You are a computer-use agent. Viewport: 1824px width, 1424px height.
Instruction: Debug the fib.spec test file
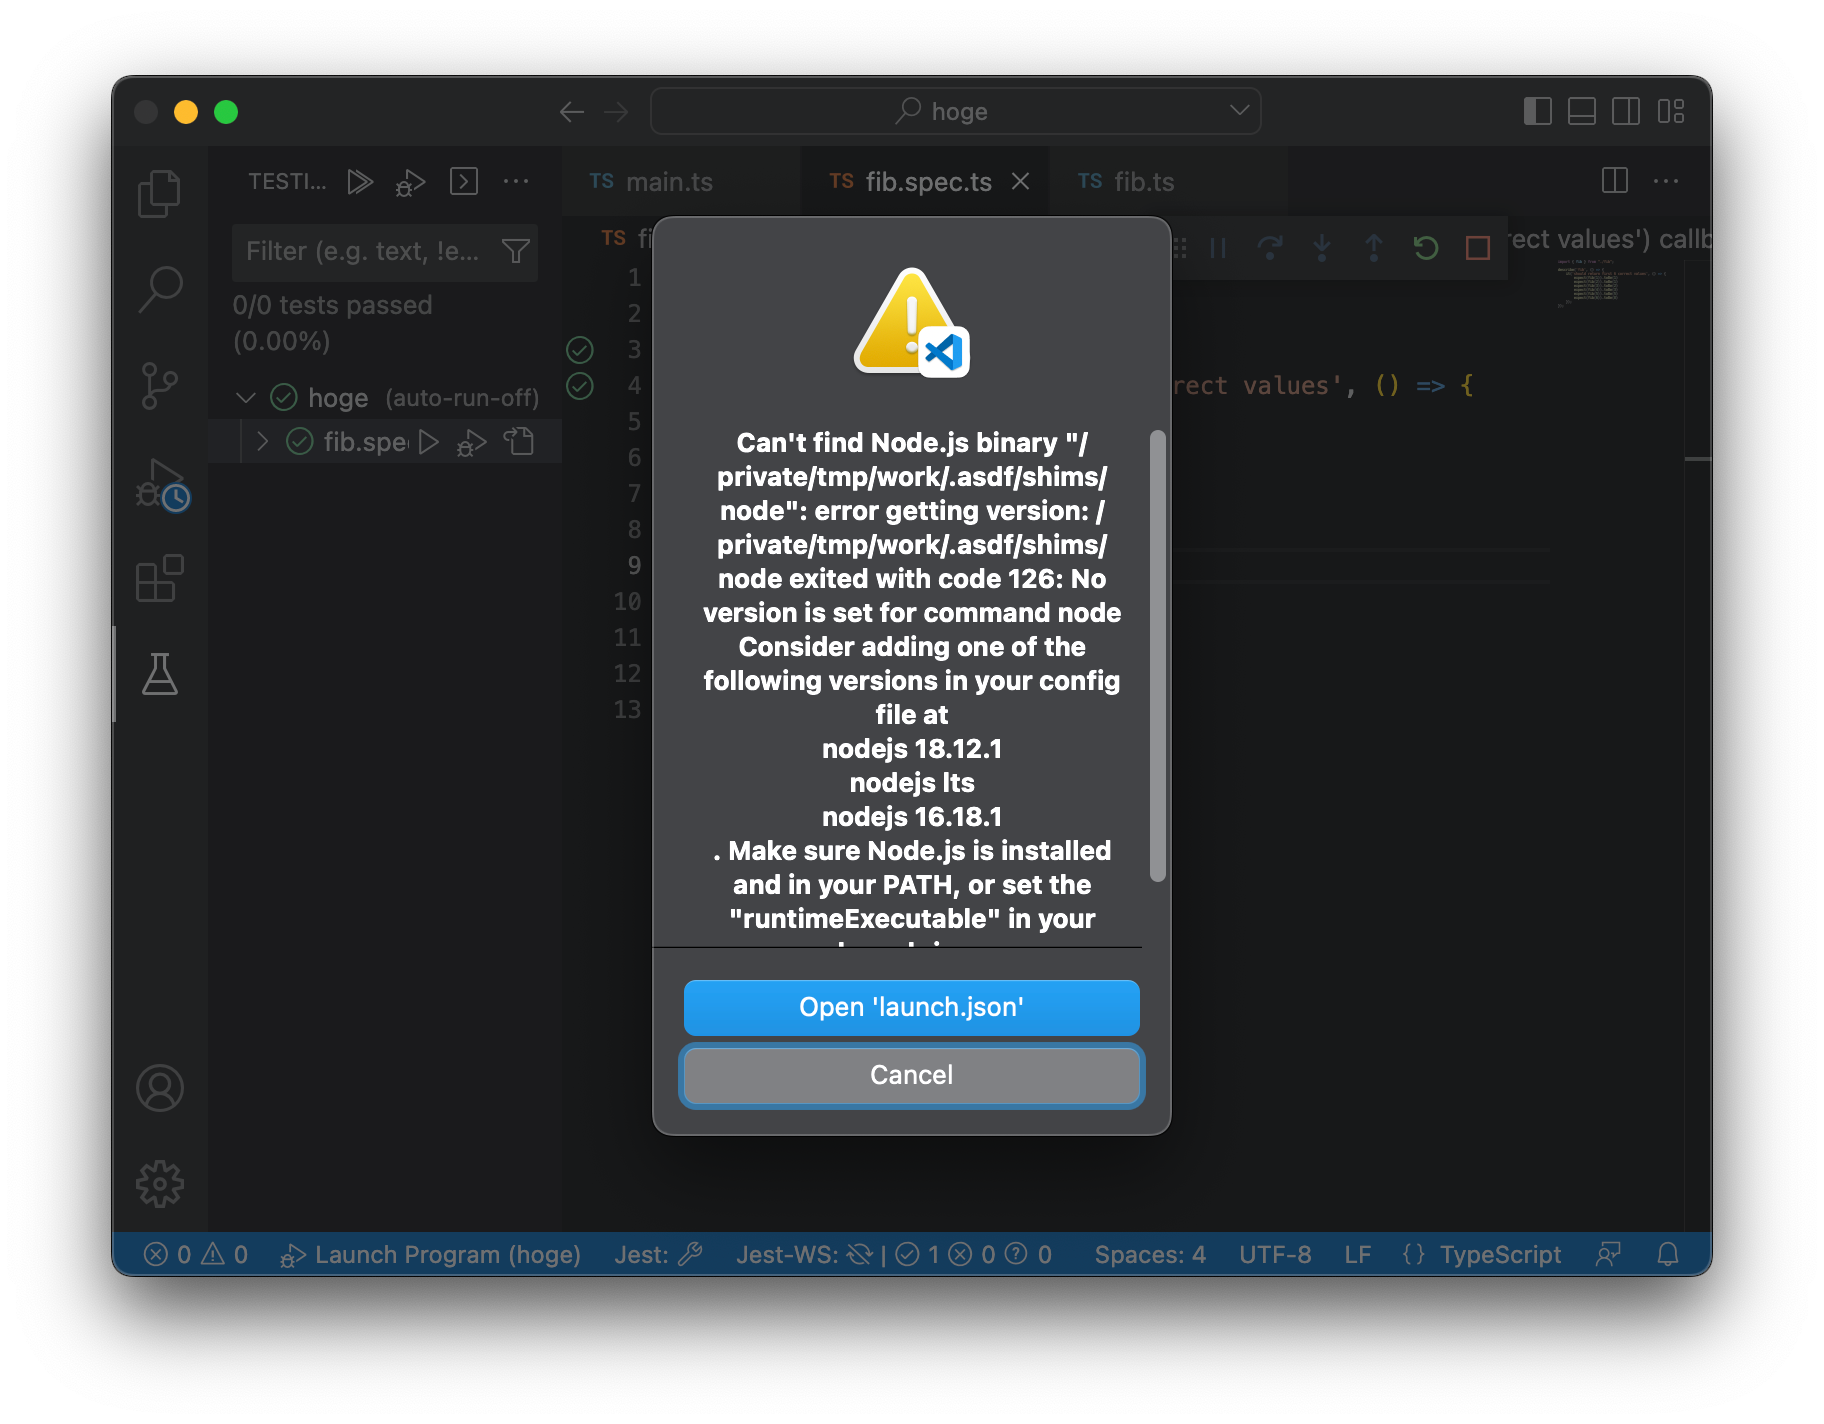click(471, 442)
